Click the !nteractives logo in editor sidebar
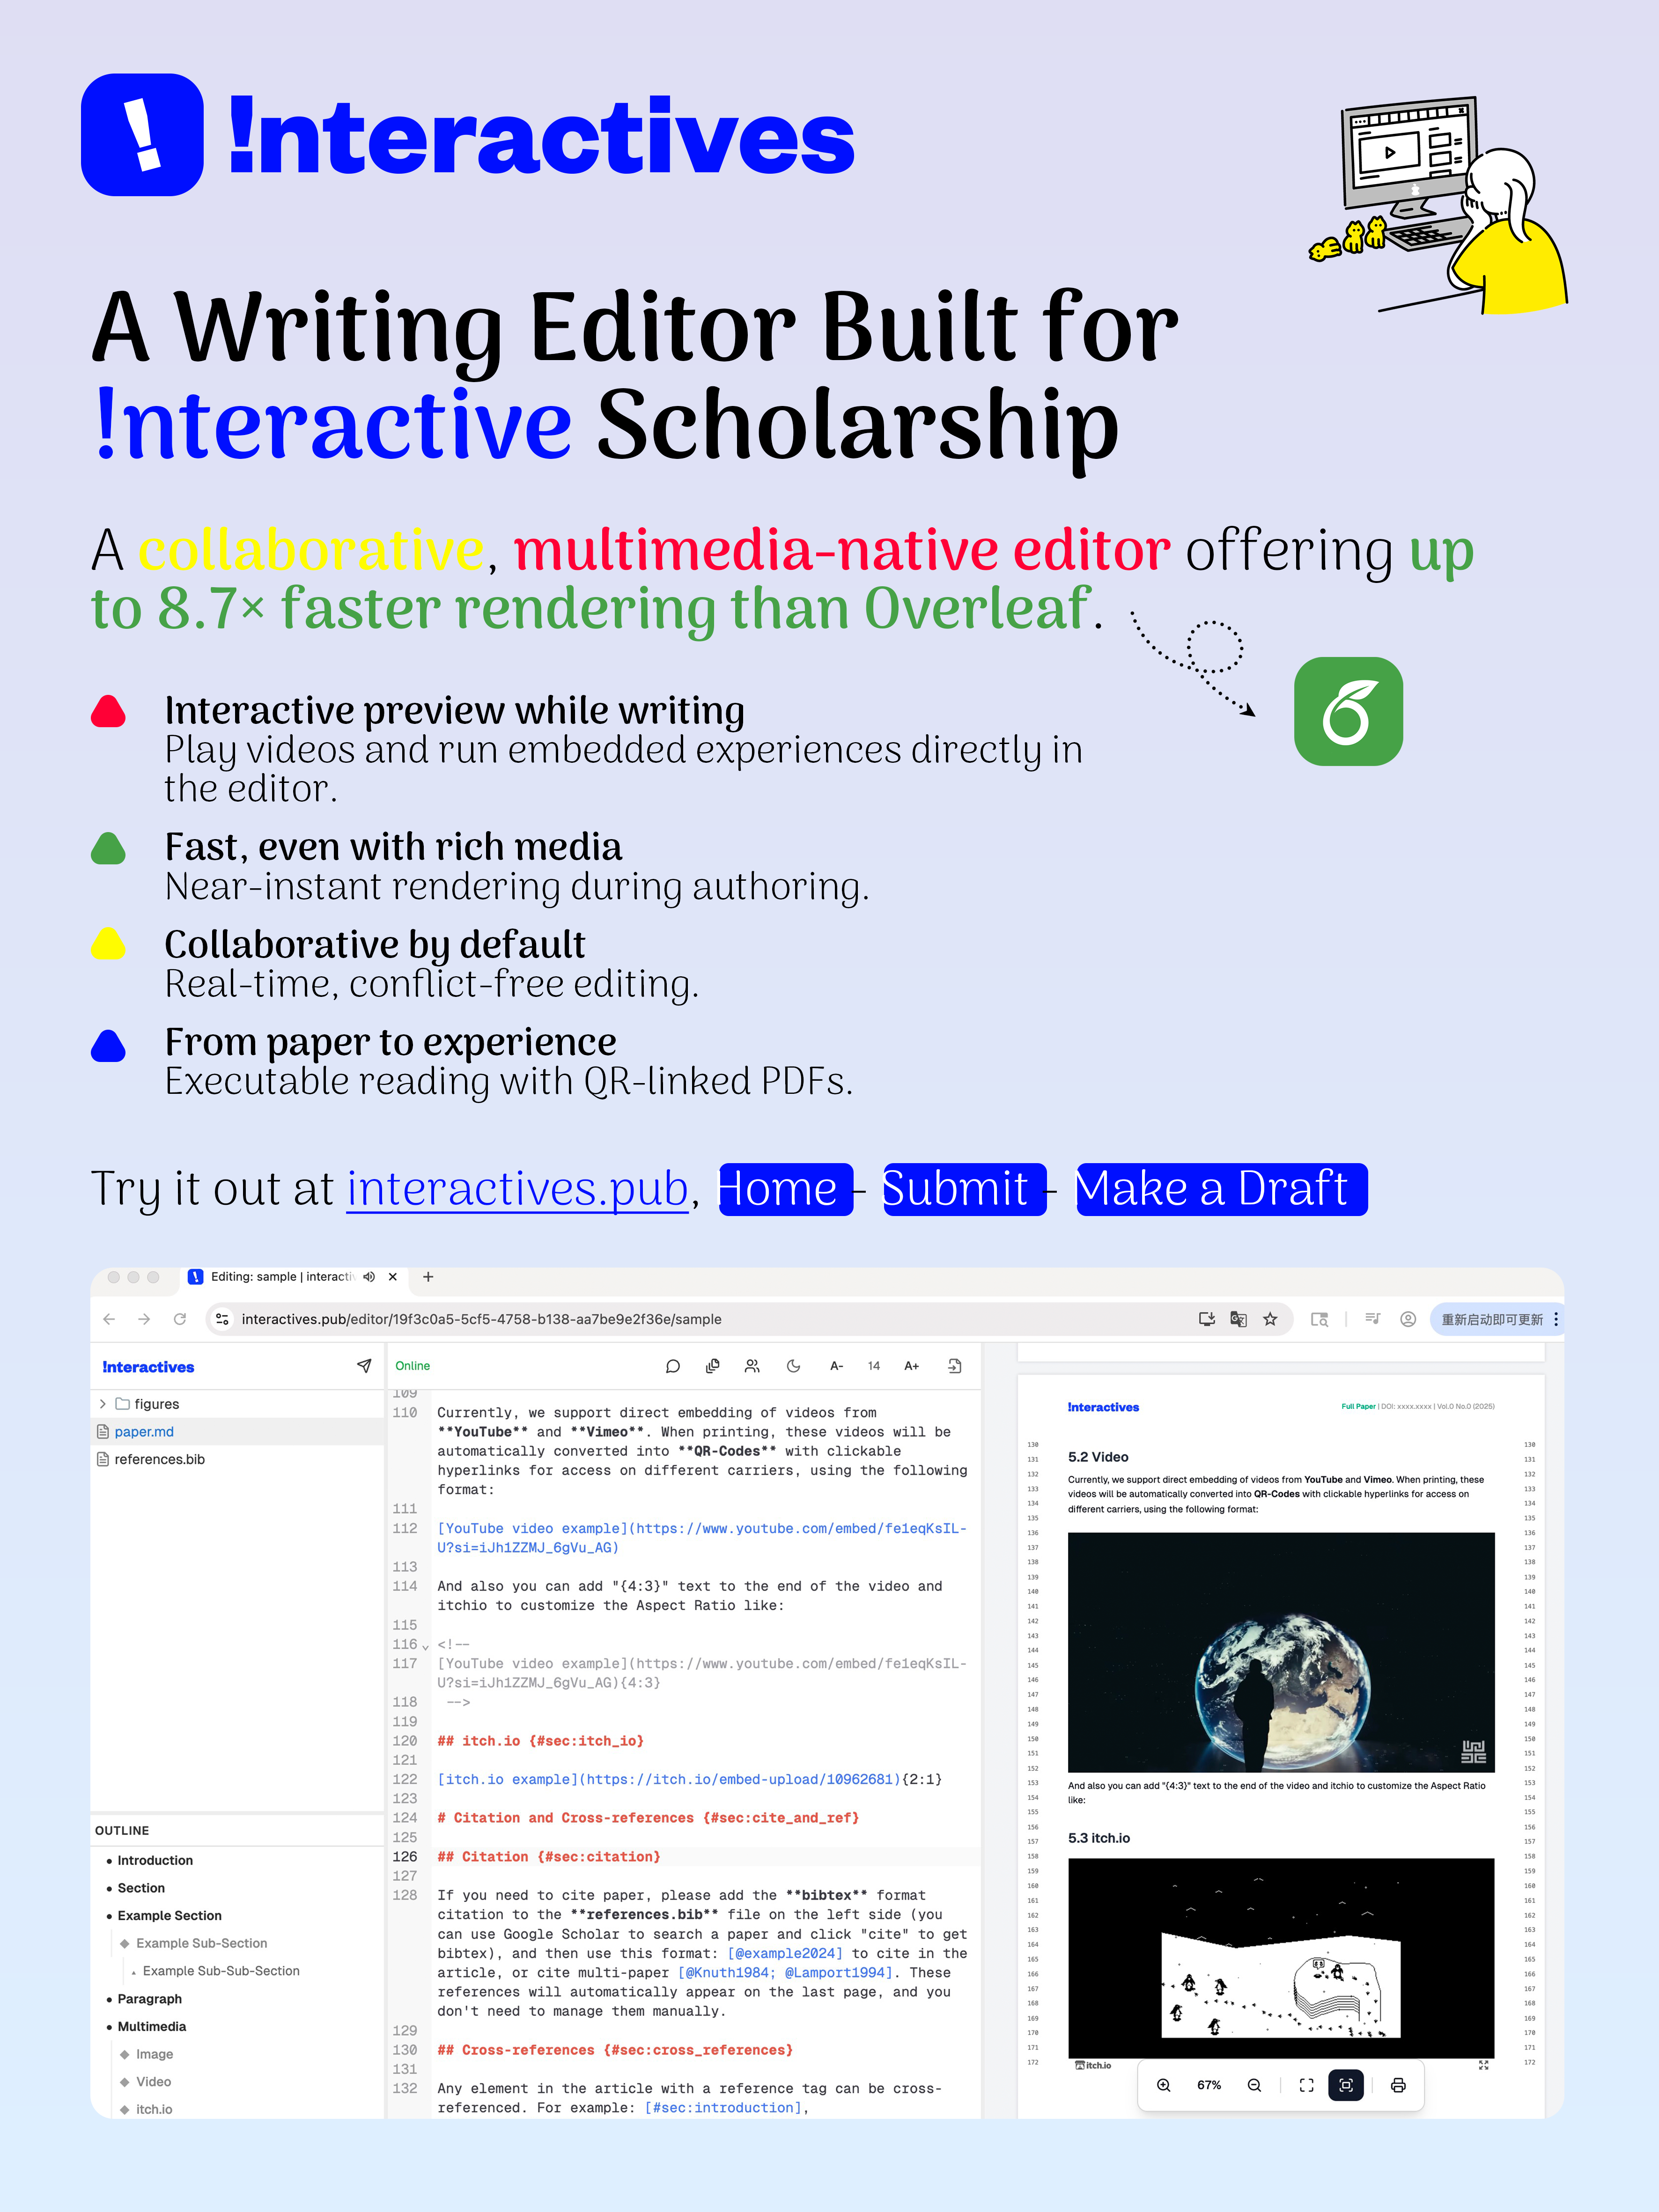1659x2212 pixels. [148, 1367]
